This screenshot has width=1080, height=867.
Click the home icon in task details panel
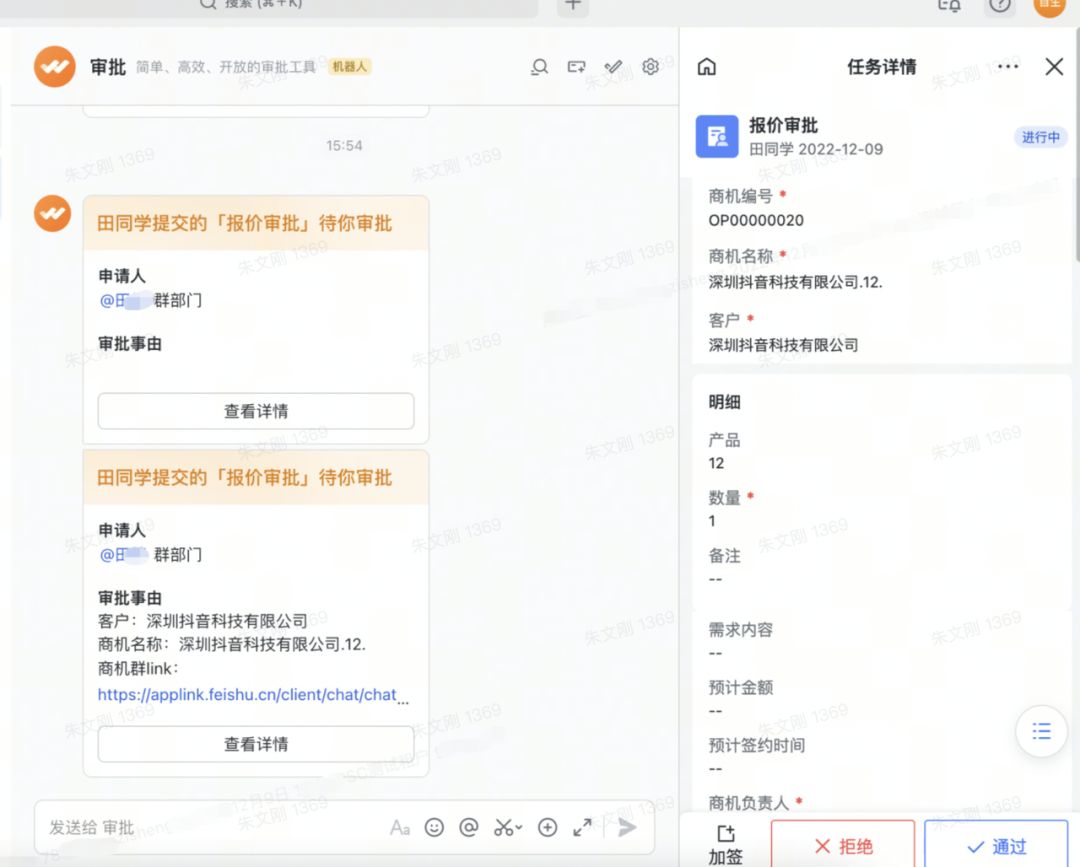click(707, 67)
